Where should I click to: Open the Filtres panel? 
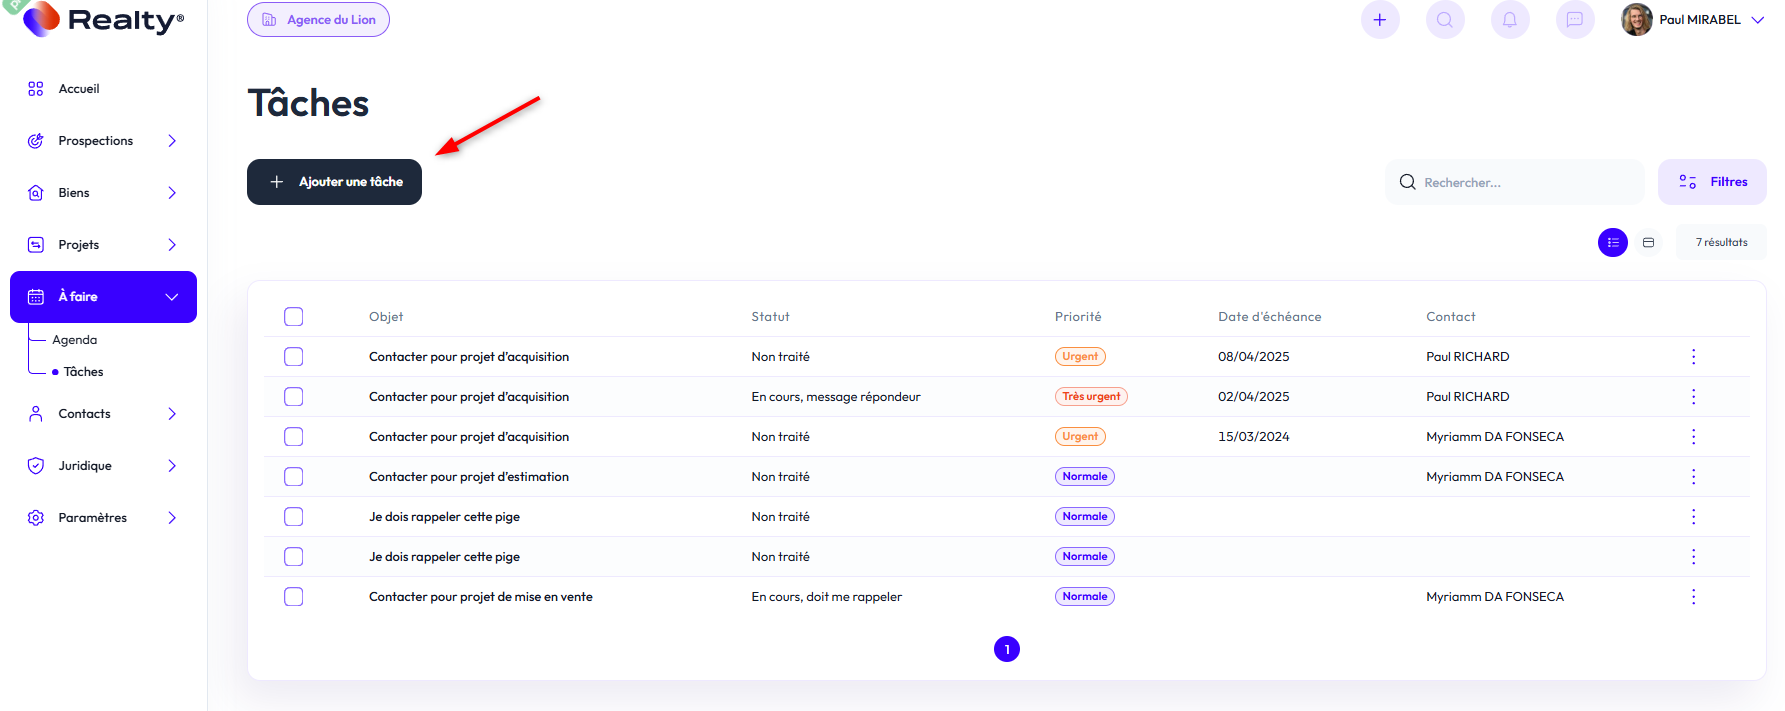pyautogui.click(x=1712, y=182)
